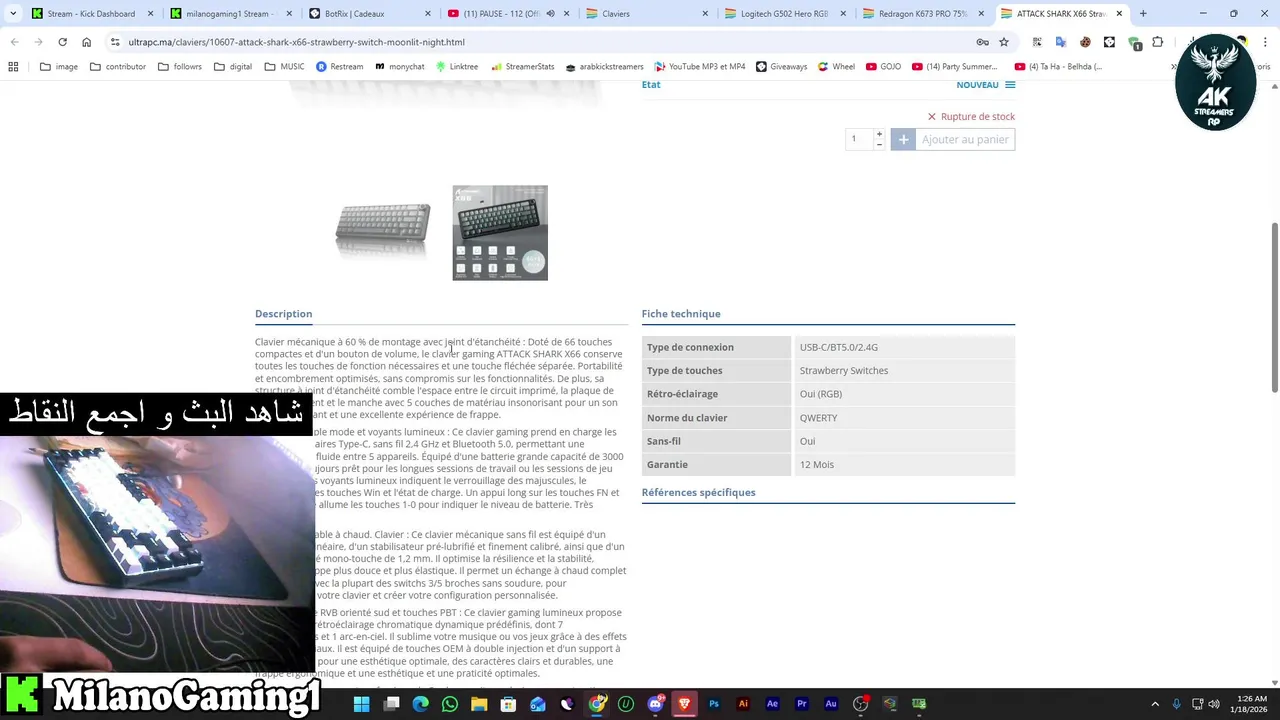Open the digital bookmarks folder
Viewport: 1280px width, 720px height.
tap(232, 66)
